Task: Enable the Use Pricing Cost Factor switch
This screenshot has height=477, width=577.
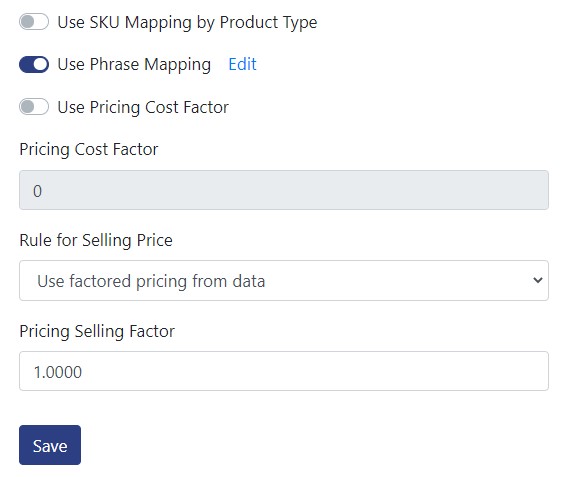Action: pos(34,107)
